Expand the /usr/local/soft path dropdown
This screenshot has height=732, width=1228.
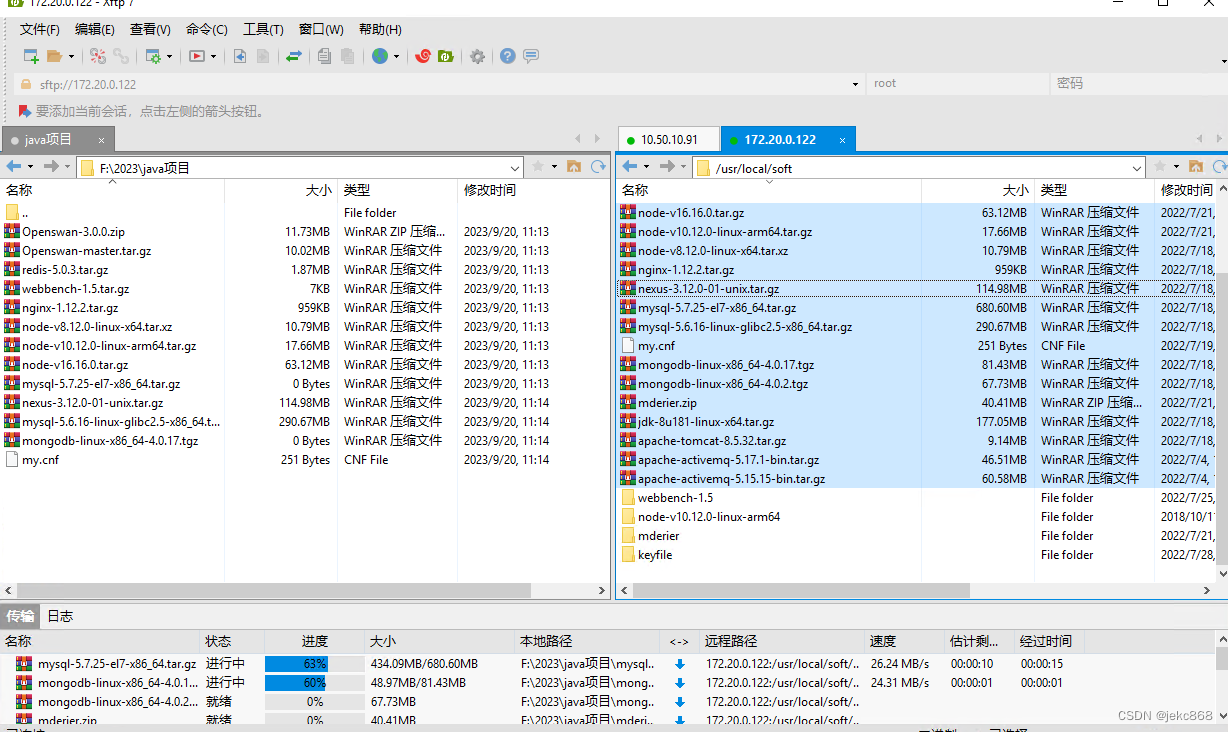[x=1137, y=168]
